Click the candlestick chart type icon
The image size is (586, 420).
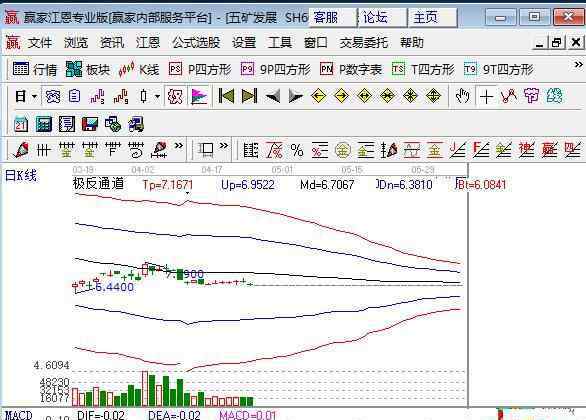[144, 96]
